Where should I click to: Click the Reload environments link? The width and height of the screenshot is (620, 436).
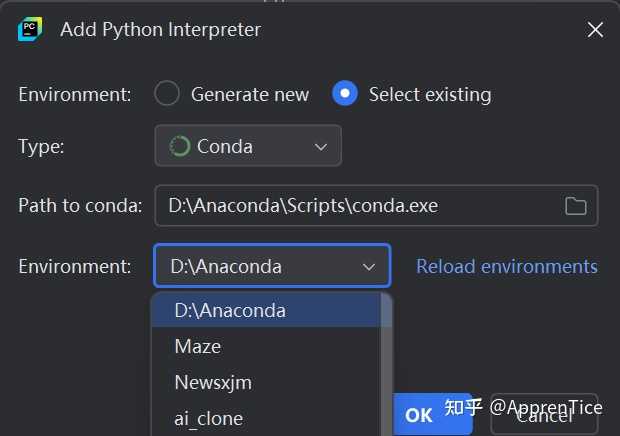507,267
